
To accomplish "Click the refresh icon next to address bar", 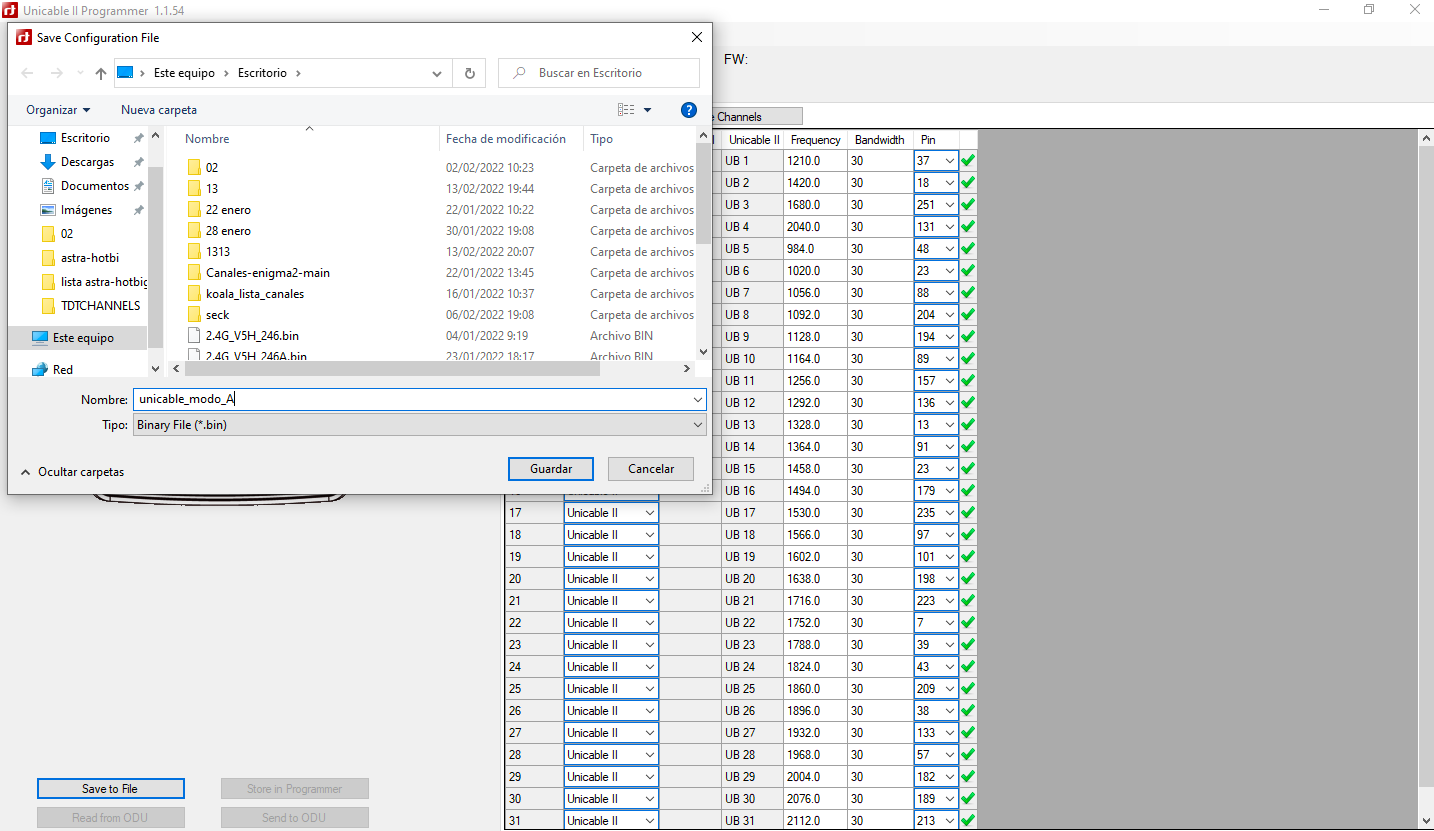I will 469,73.
